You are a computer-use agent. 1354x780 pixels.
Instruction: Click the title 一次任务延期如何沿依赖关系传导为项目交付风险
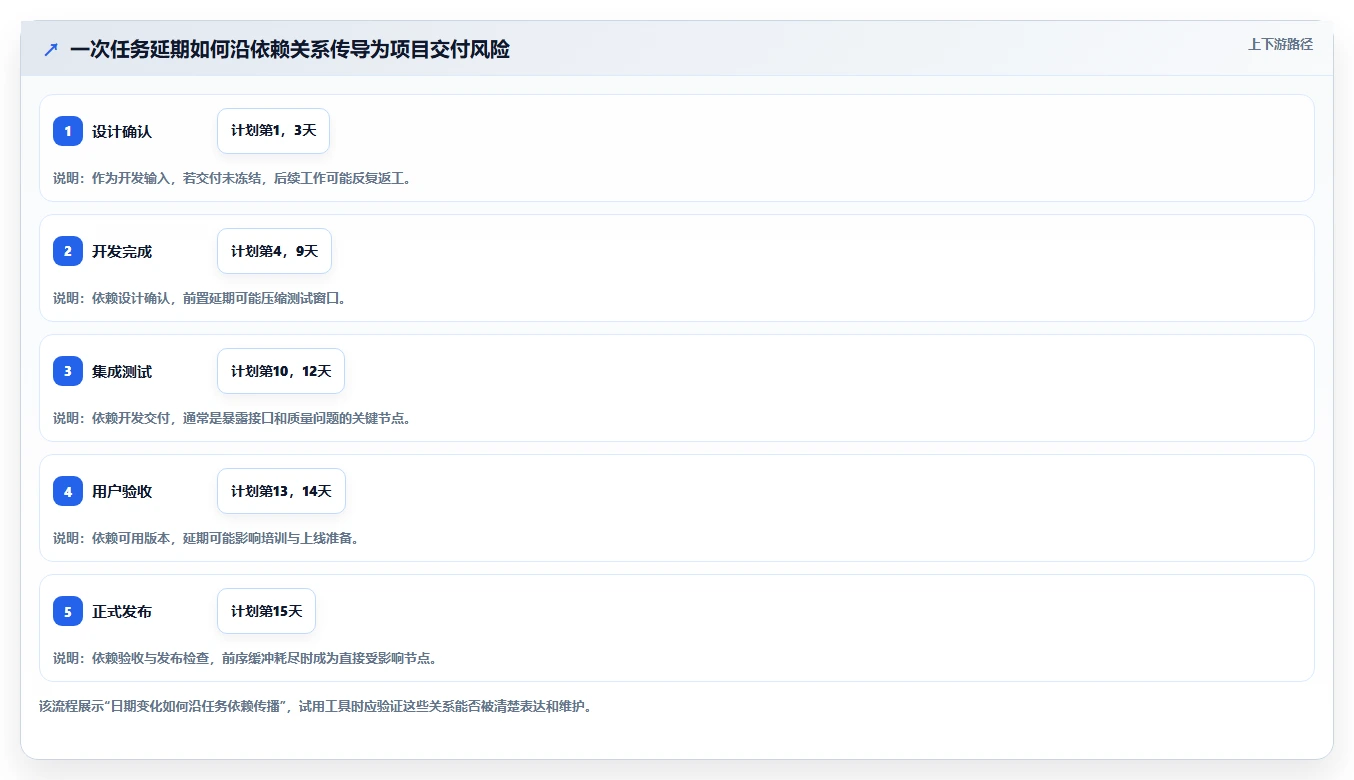coord(290,49)
